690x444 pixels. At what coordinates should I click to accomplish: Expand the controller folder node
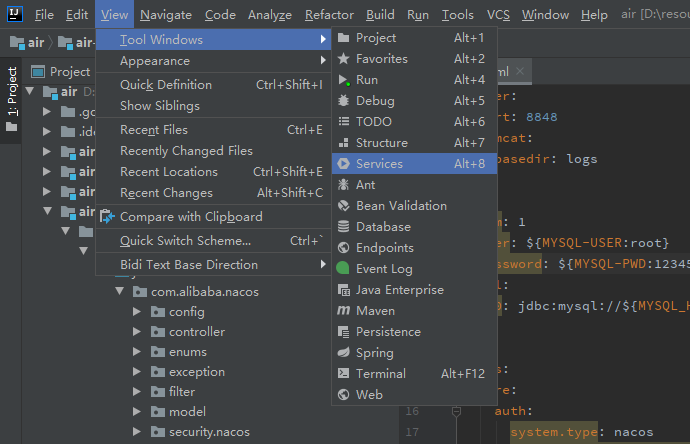coord(137,332)
